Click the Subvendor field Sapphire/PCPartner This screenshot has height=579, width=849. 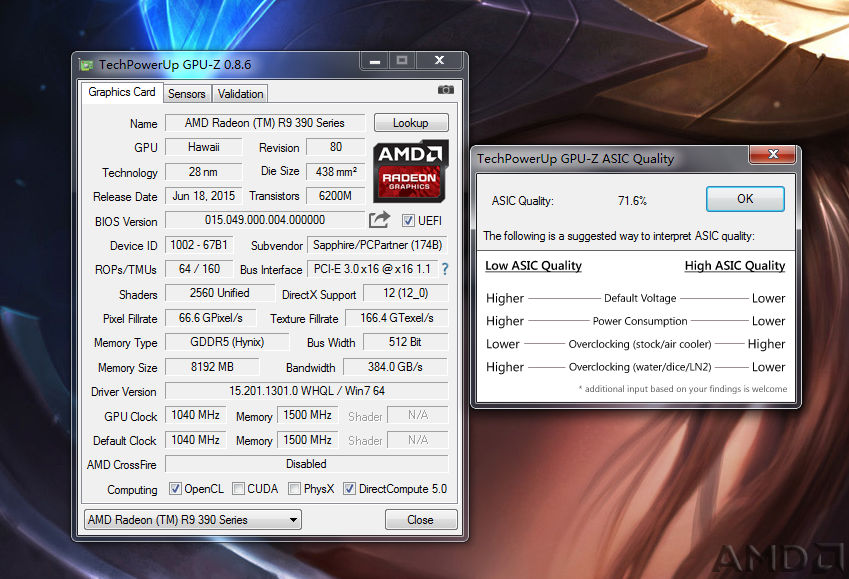pos(377,245)
